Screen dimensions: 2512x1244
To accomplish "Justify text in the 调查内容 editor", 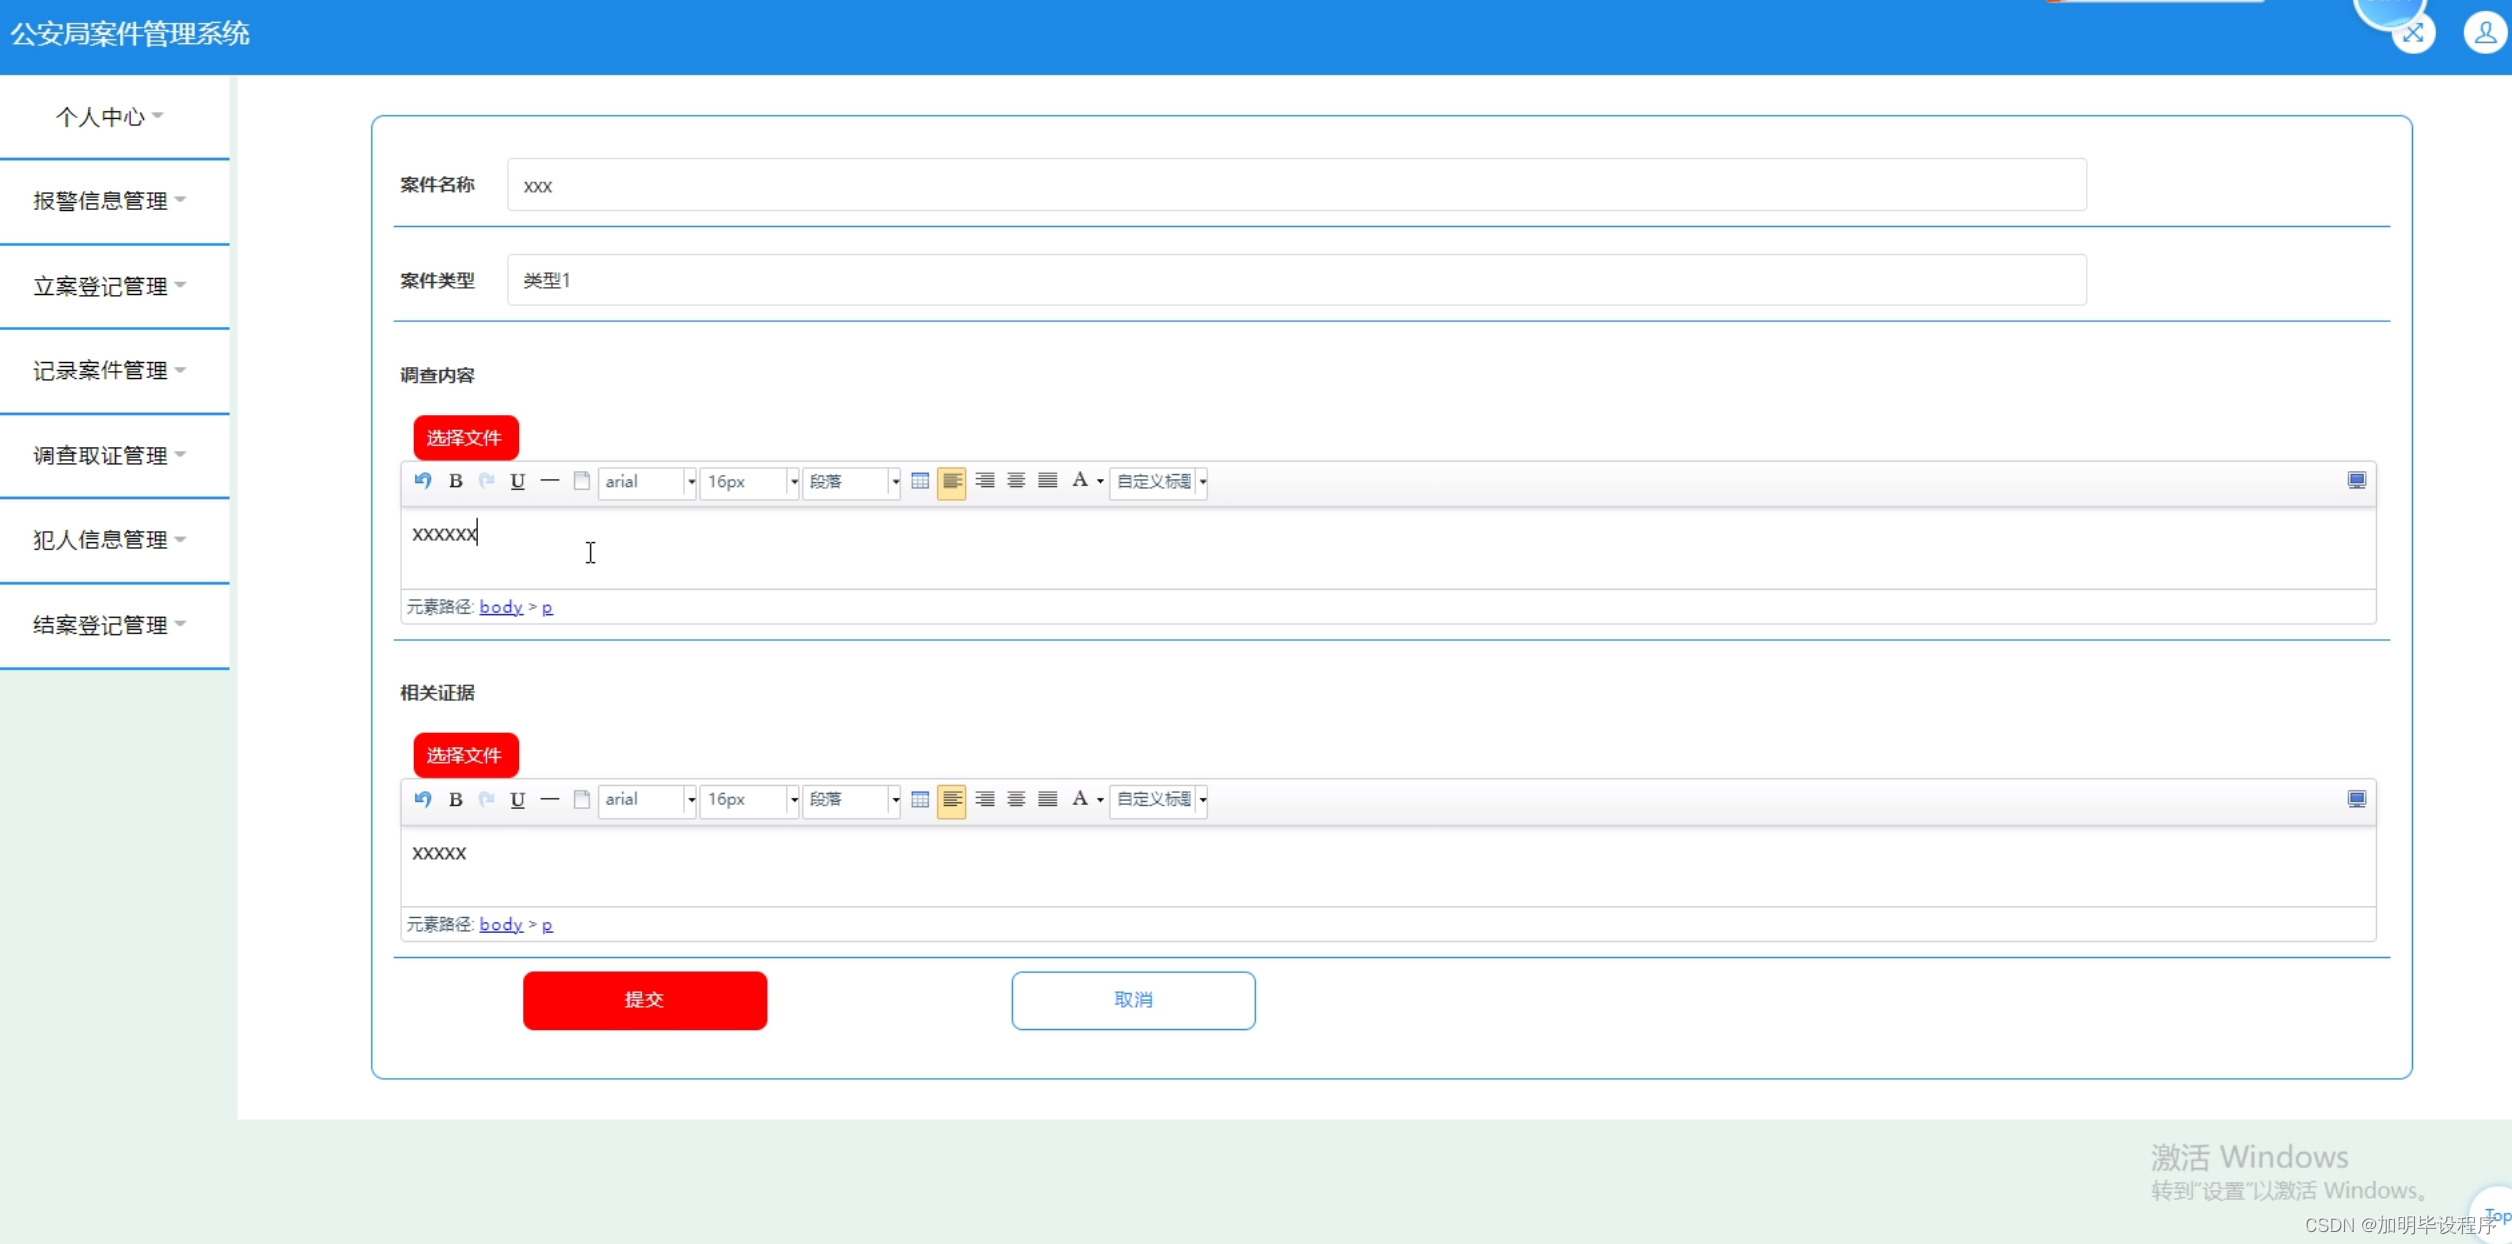I will point(1047,481).
